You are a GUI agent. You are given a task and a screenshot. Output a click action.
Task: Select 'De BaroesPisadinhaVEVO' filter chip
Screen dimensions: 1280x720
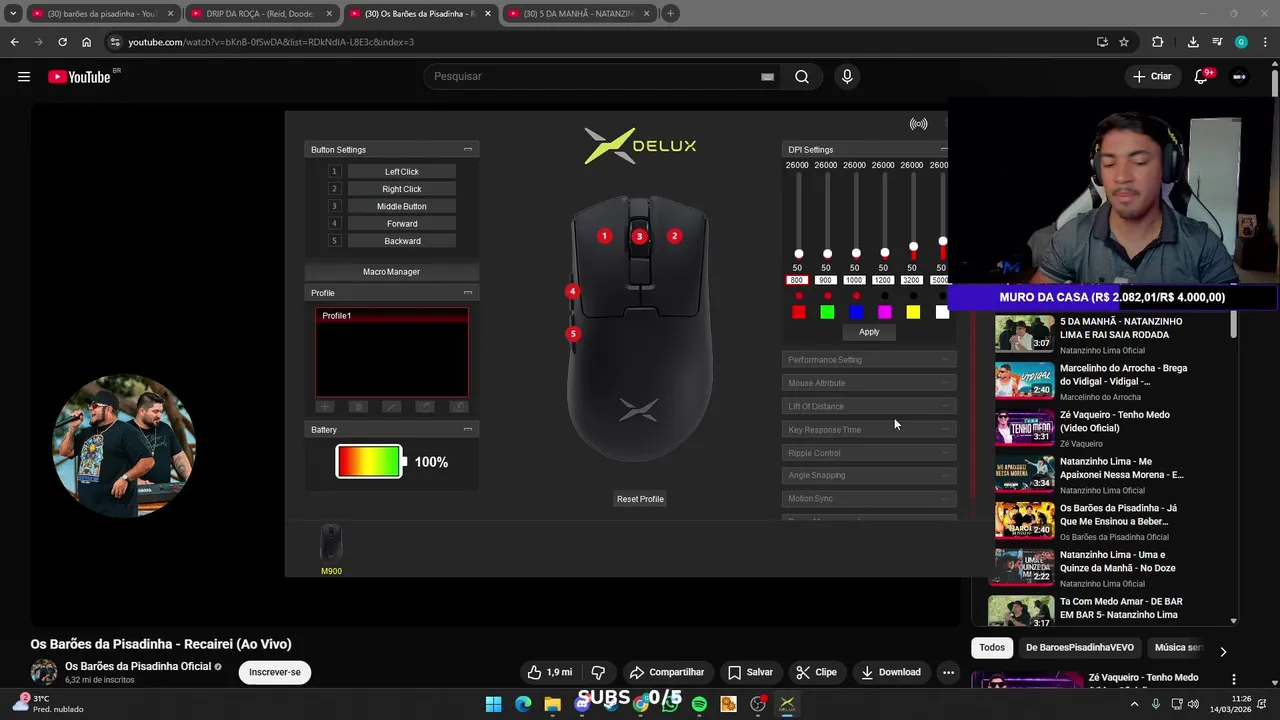tap(1079, 647)
